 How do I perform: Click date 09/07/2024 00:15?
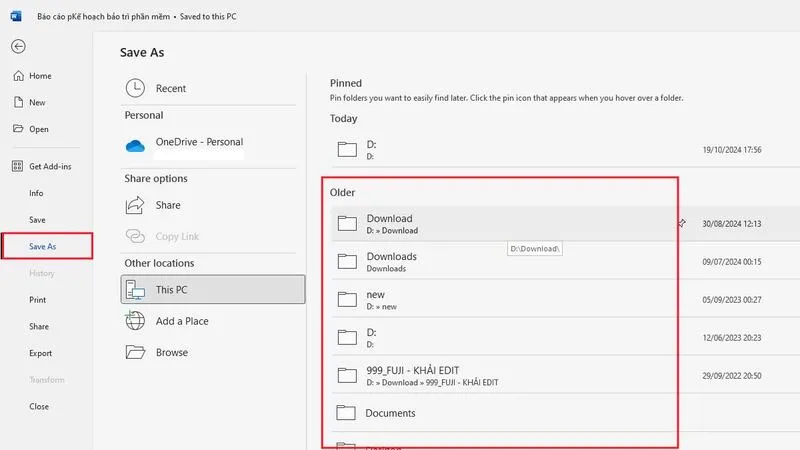[732, 261]
